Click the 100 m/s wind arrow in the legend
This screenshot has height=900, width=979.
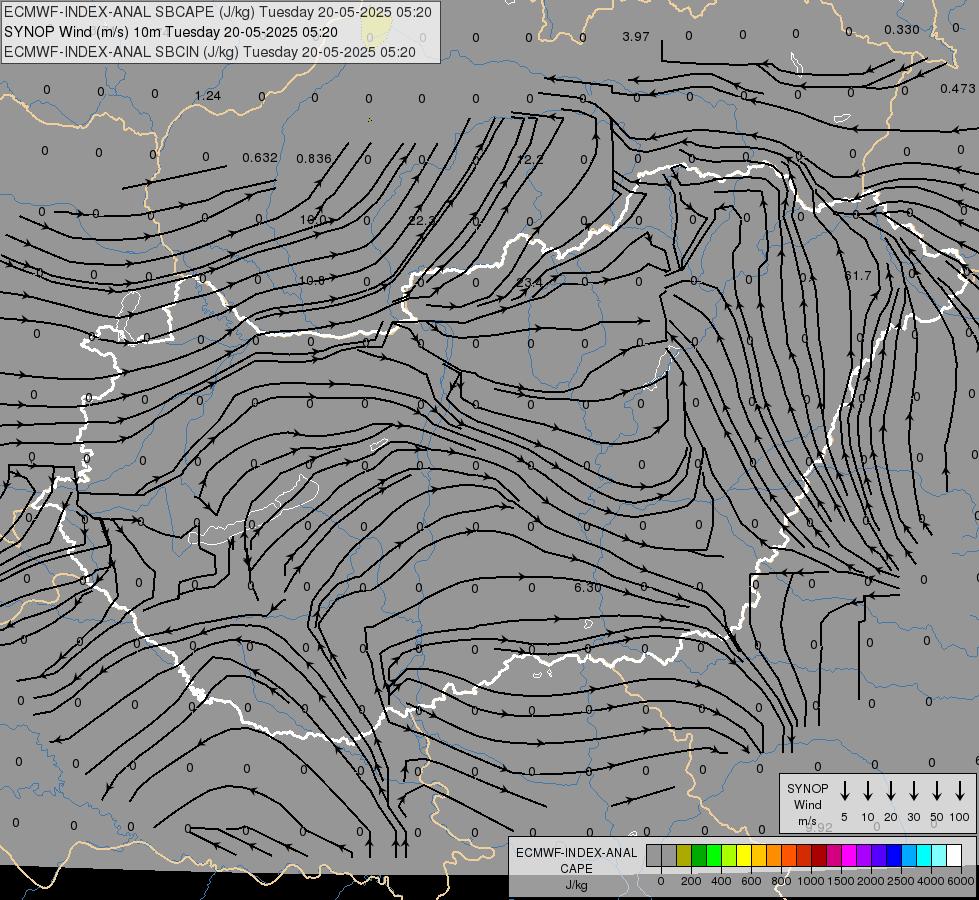960,791
